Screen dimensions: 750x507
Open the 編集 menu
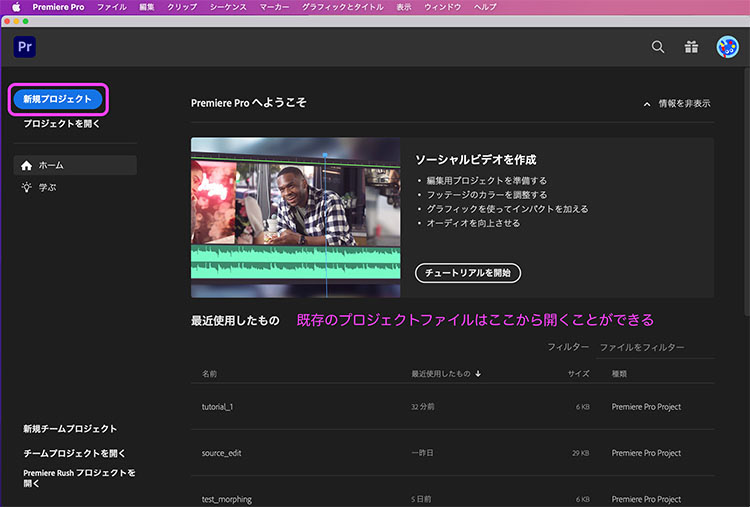[146, 7]
